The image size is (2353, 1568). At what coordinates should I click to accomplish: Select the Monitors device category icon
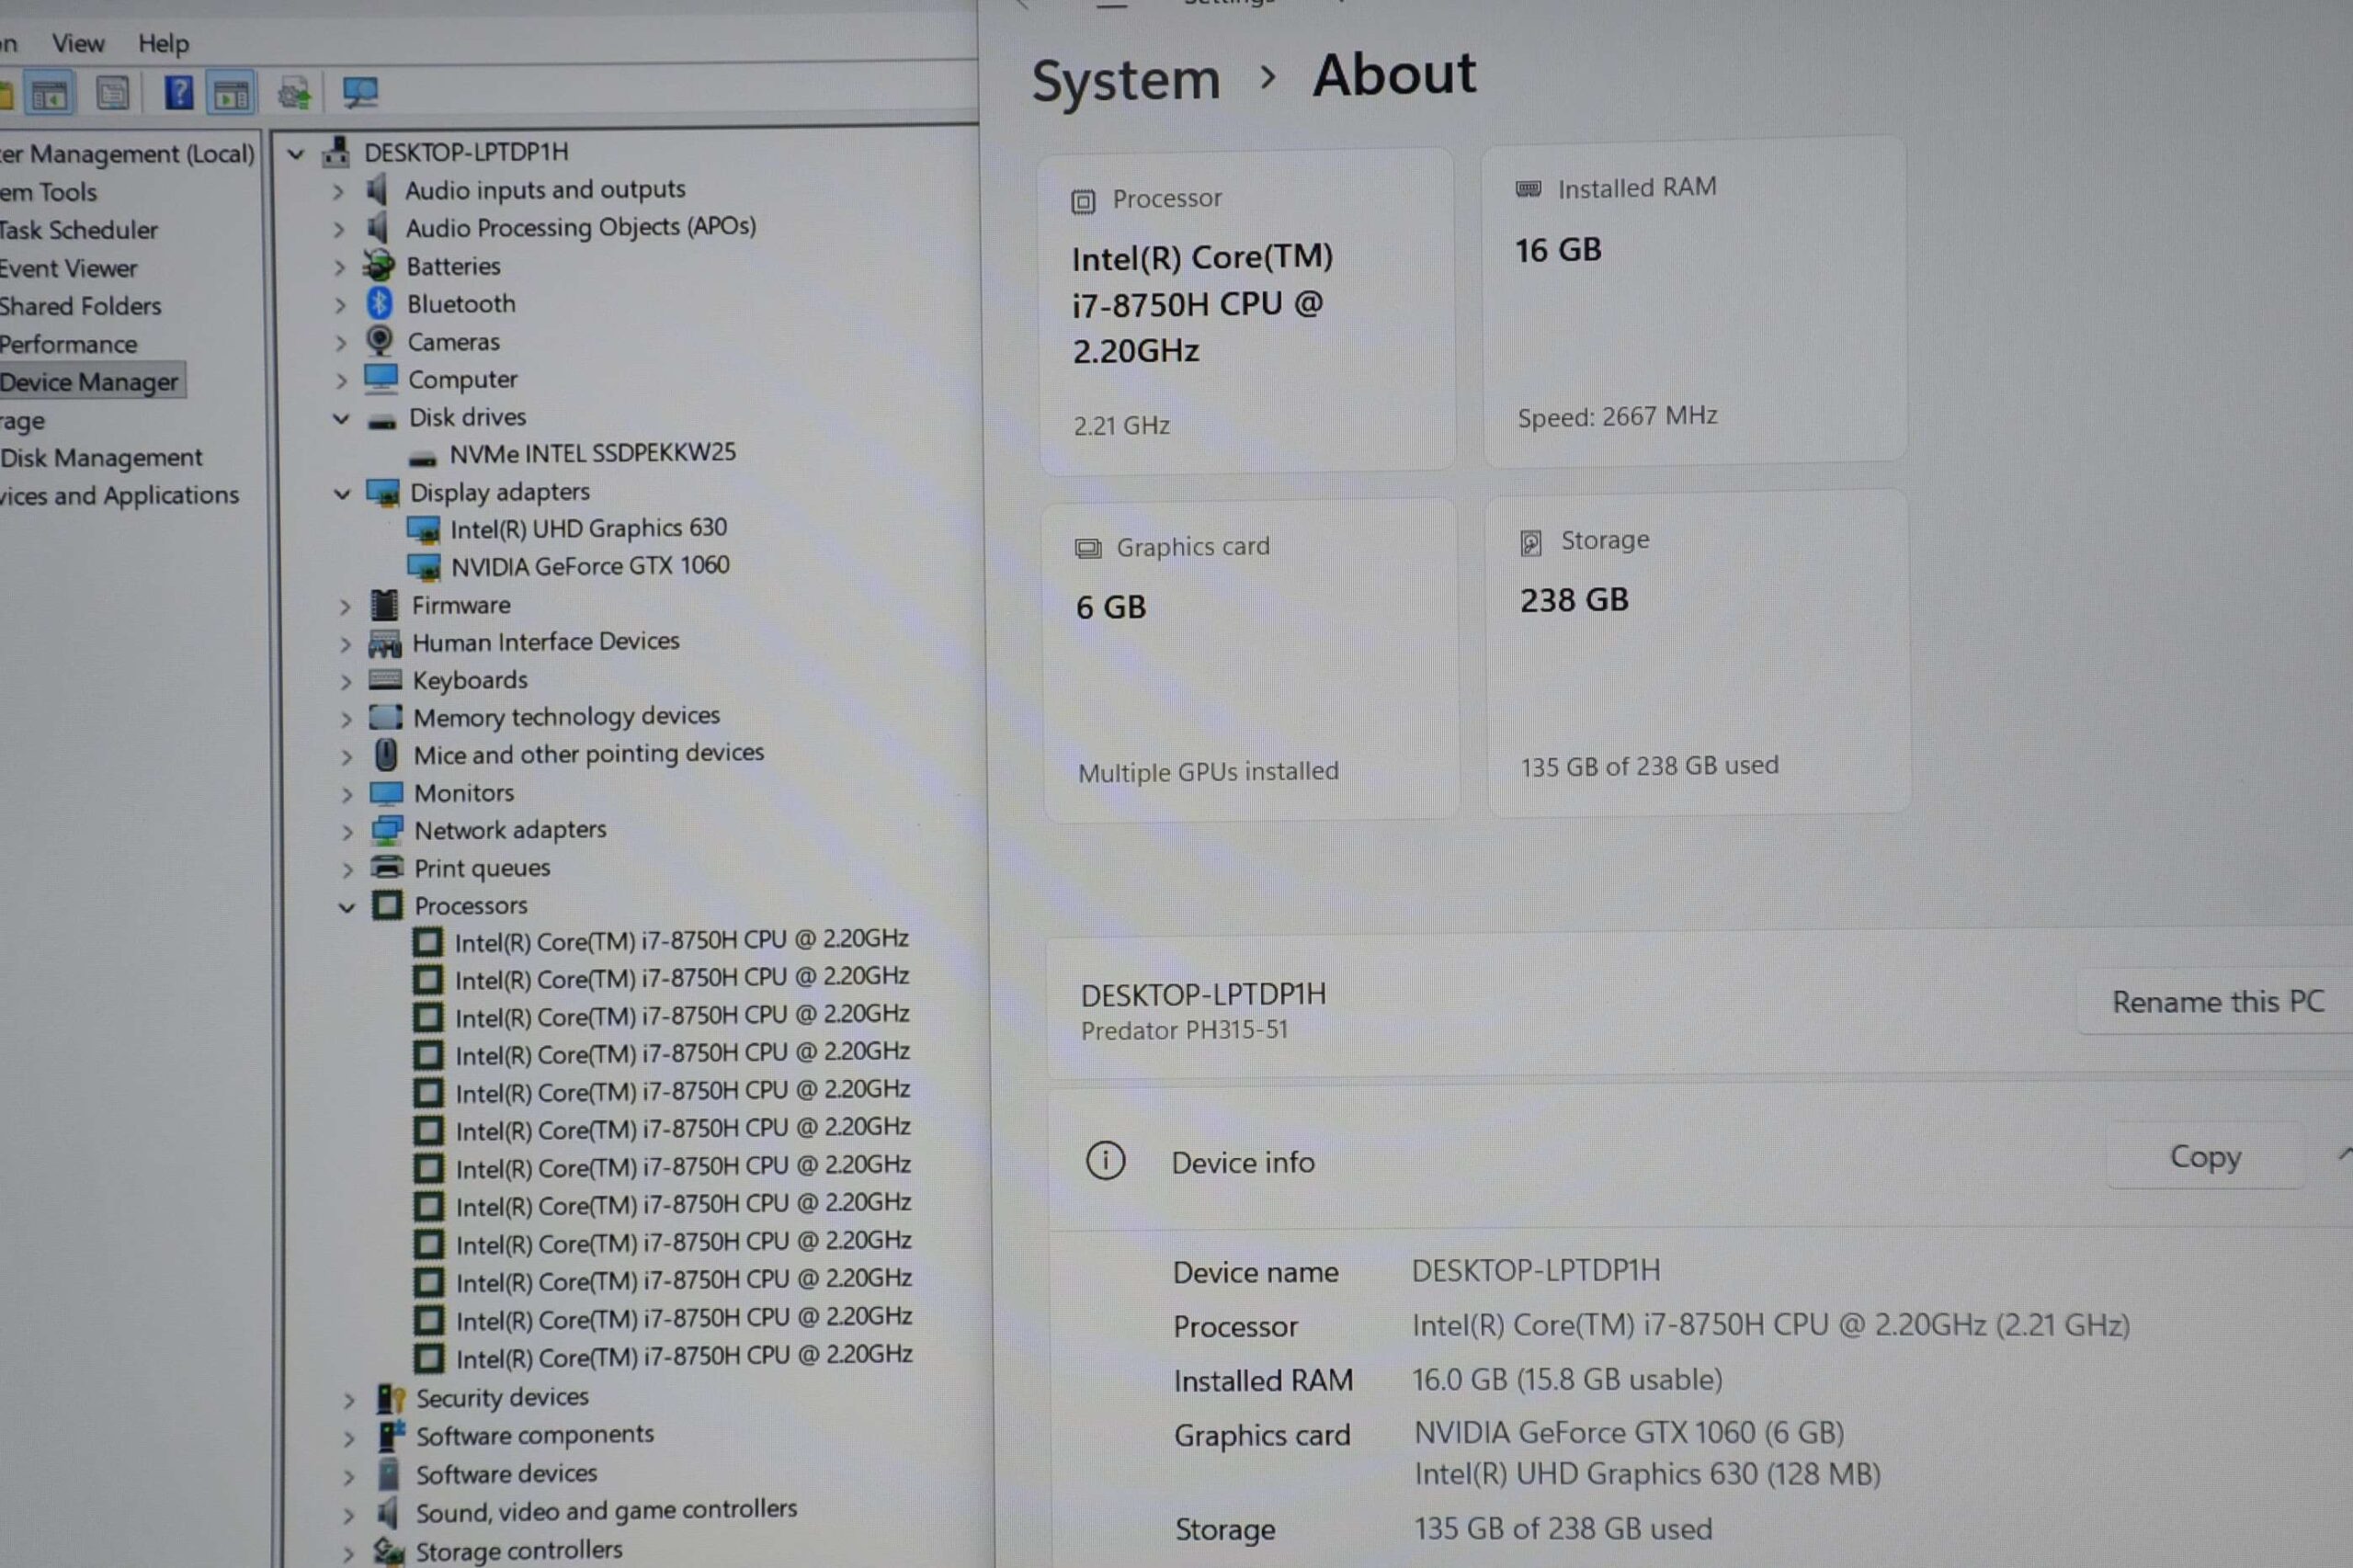point(386,793)
